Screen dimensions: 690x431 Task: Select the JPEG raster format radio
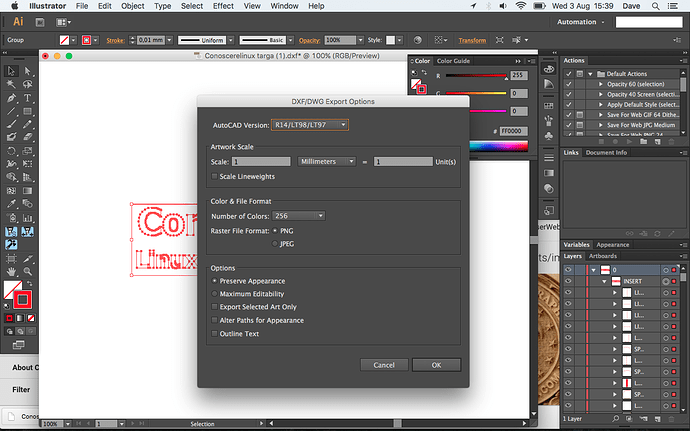tap(275, 243)
